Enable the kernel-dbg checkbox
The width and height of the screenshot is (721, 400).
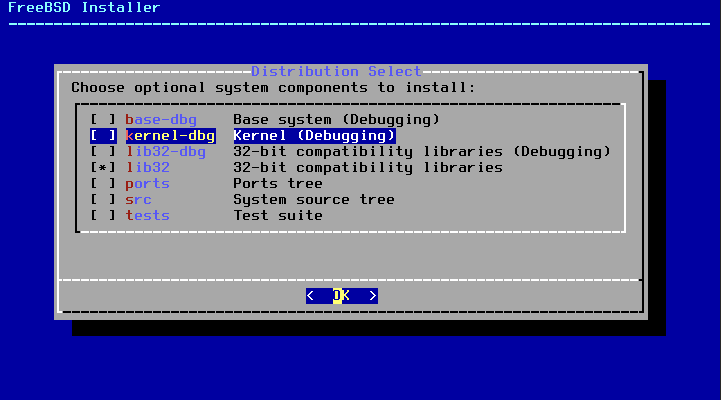(x=103, y=136)
